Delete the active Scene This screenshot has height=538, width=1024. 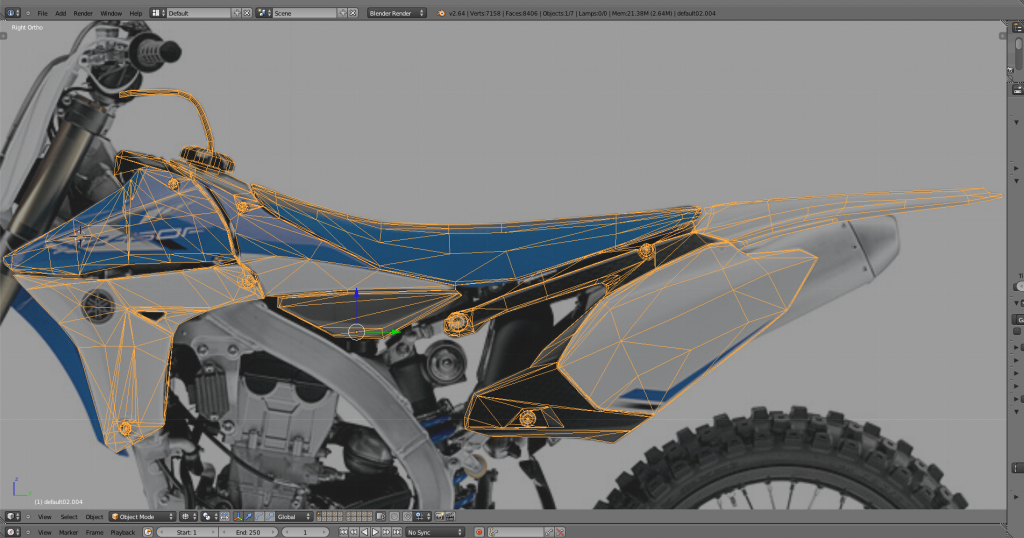(353, 13)
